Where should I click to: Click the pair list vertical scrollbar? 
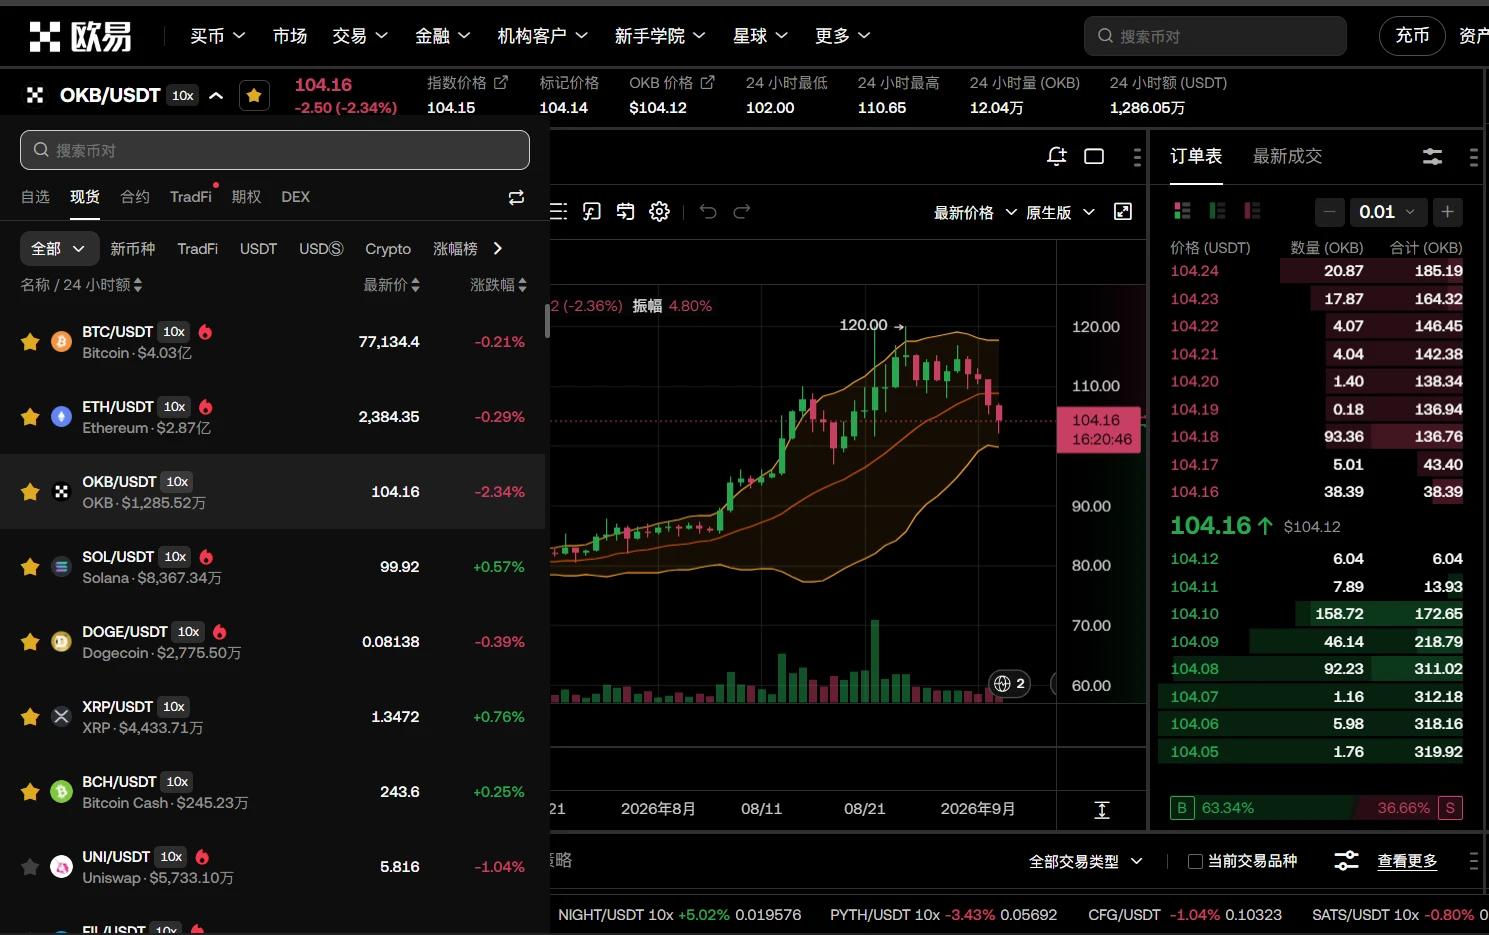coord(547,321)
